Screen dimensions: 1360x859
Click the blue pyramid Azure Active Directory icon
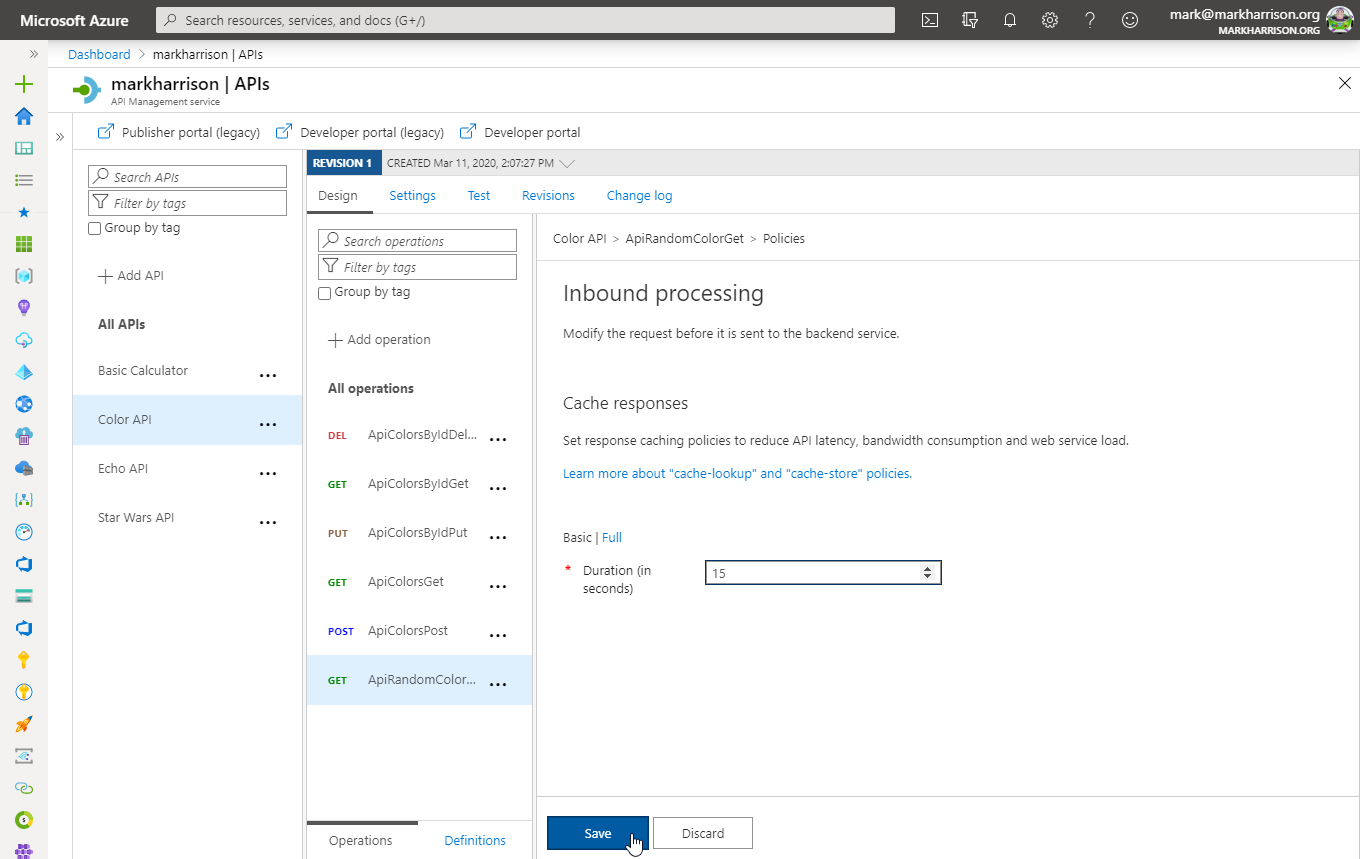click(24, 372)
